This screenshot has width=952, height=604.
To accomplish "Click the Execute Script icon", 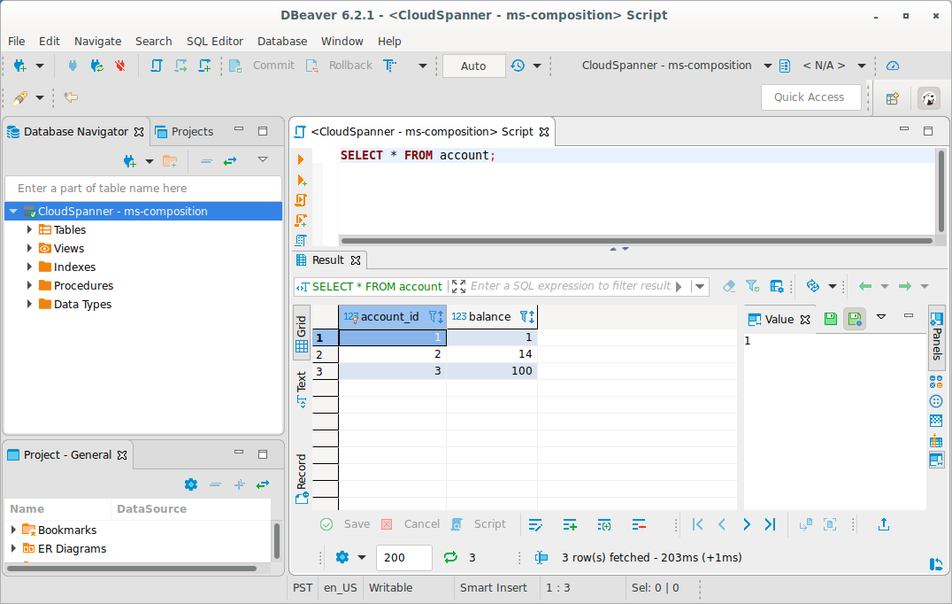I will (x=301, y=200).
